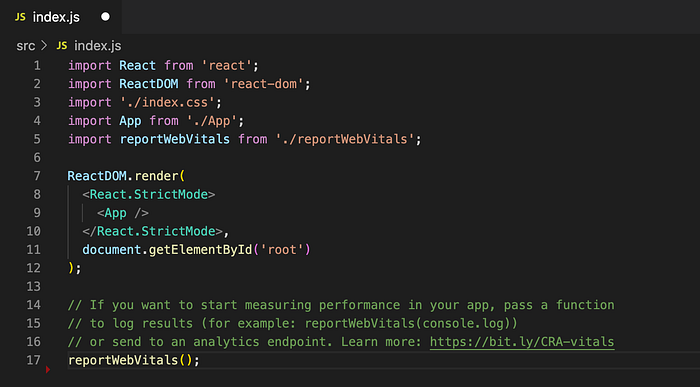The width and height of the screenshot is (700, 387).
Task: Click the index.js breadcrumb item
Action: [97, 46]
